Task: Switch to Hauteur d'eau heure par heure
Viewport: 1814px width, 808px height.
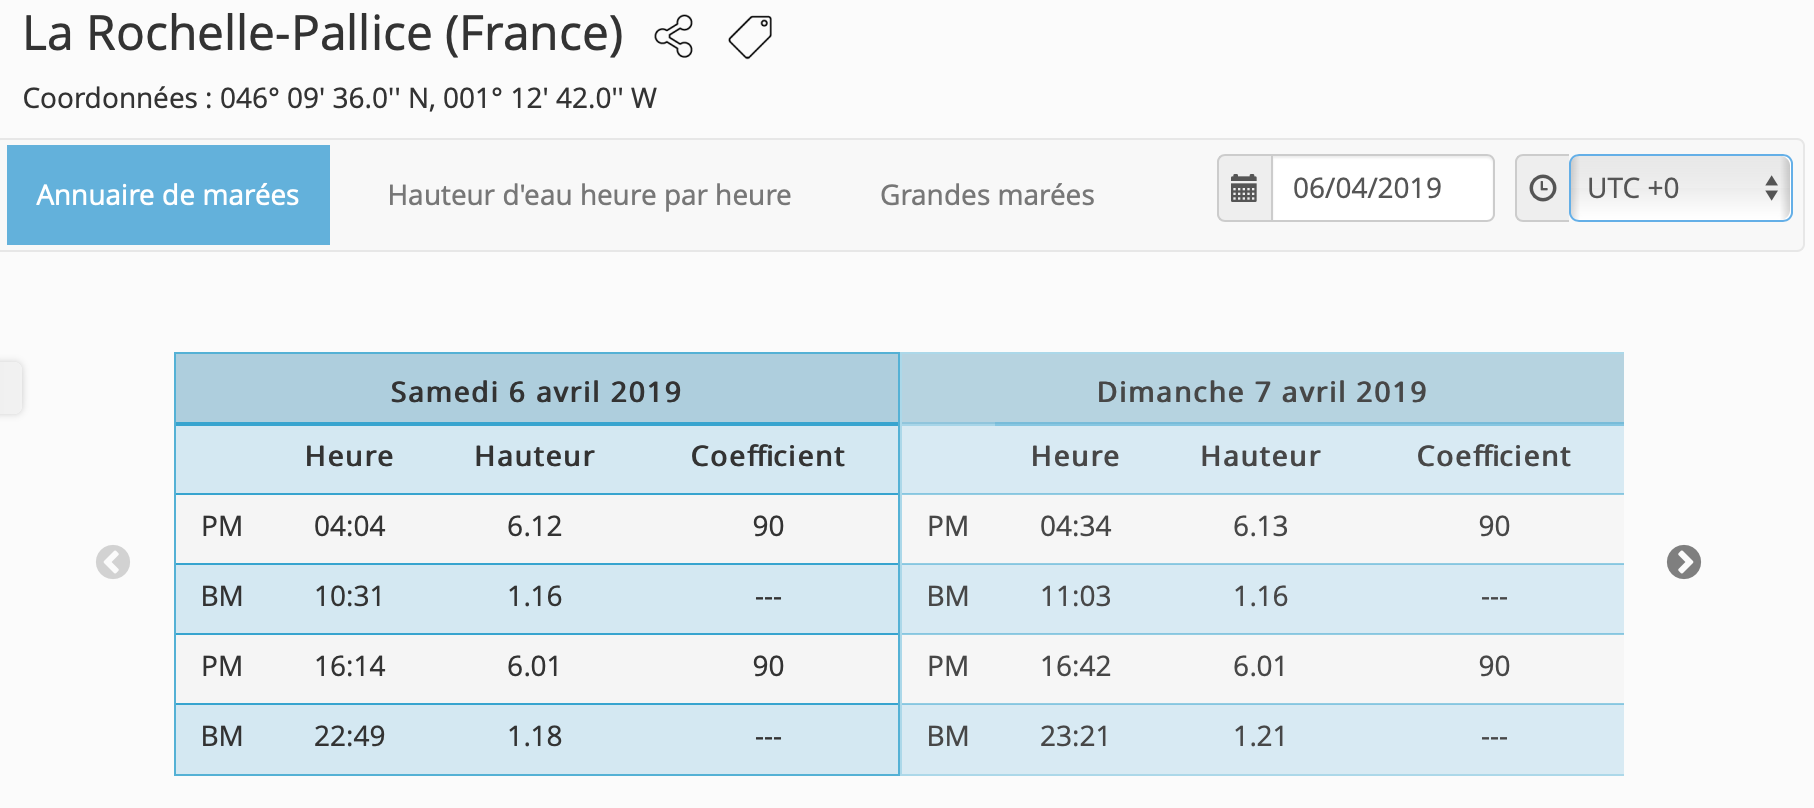Action: pyautogui.click(x=589, y=195)
